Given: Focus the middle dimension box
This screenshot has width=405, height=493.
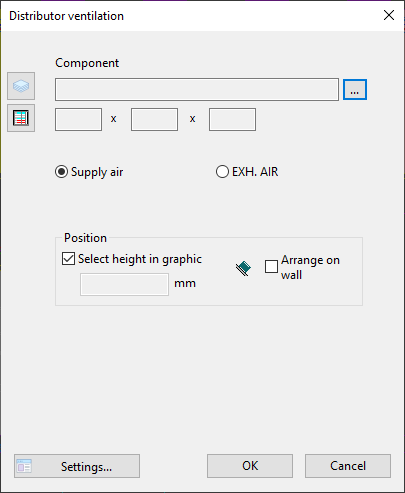Looking at the screenshot, I should point(154,119).
